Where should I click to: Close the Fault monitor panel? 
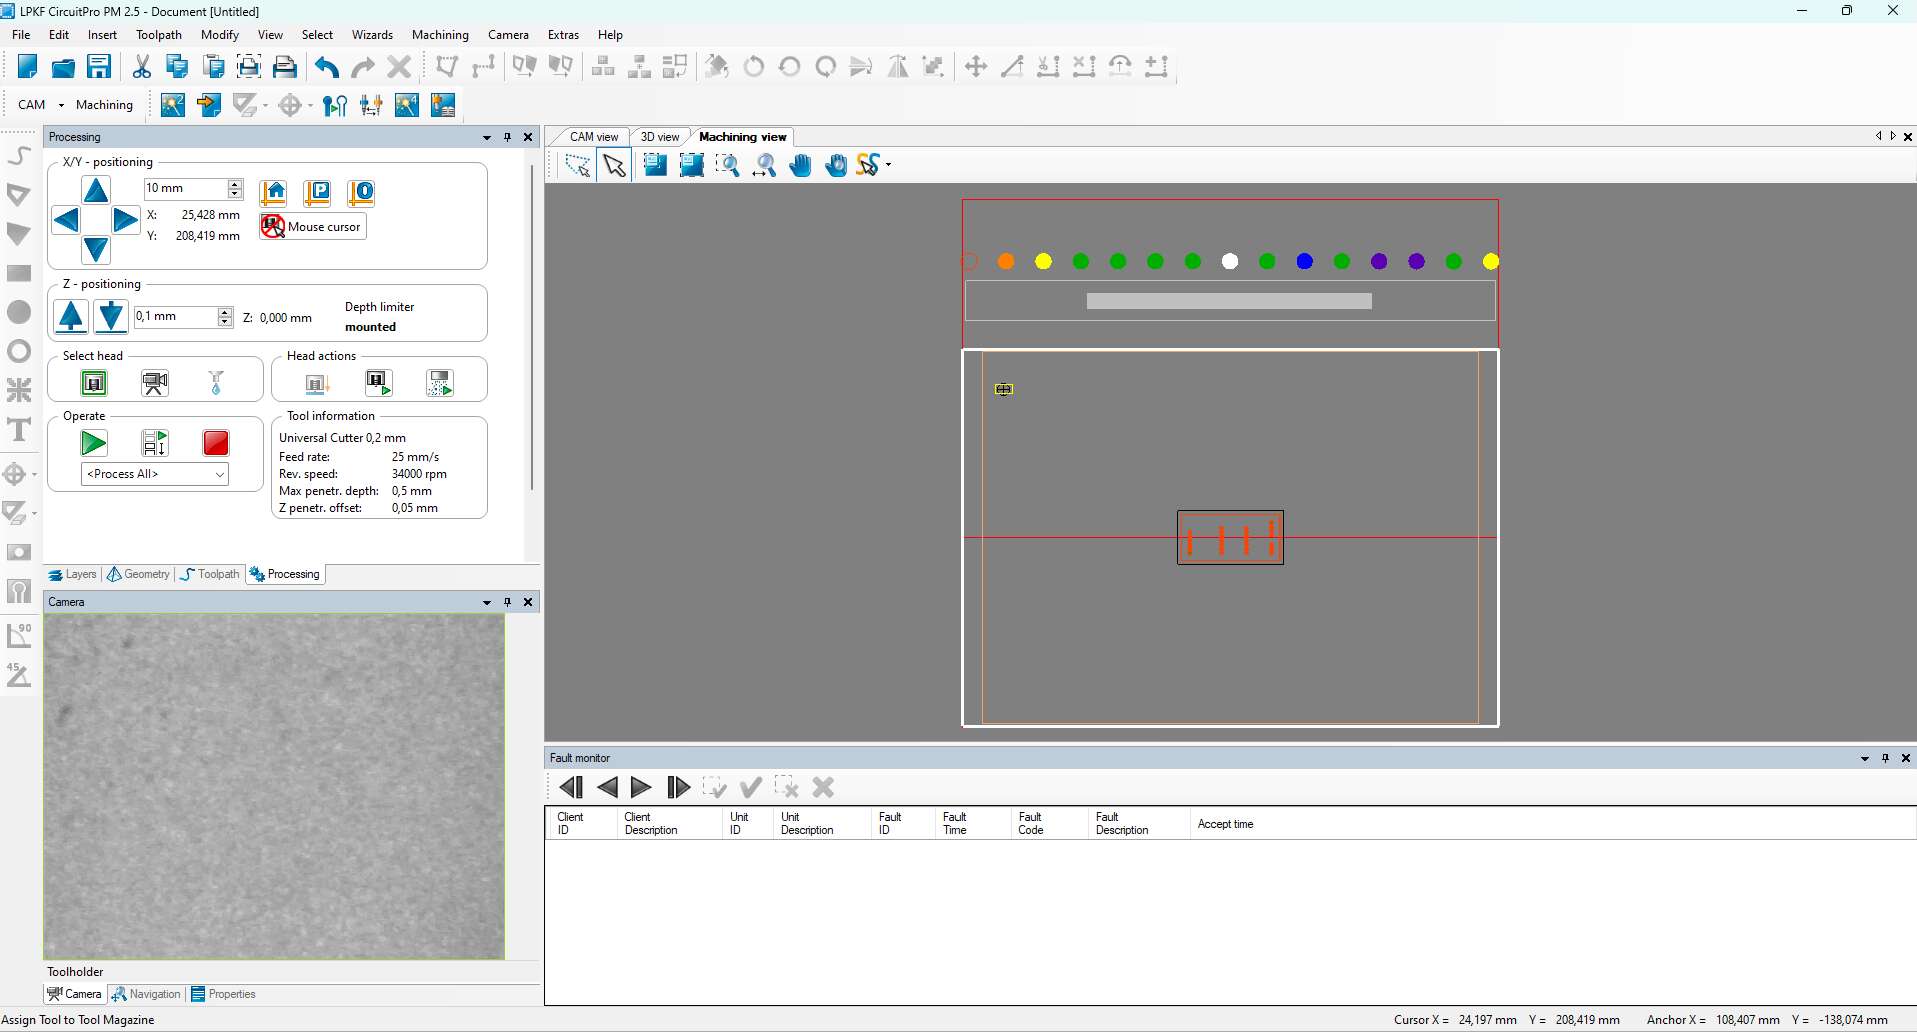tap(1906, 758)
